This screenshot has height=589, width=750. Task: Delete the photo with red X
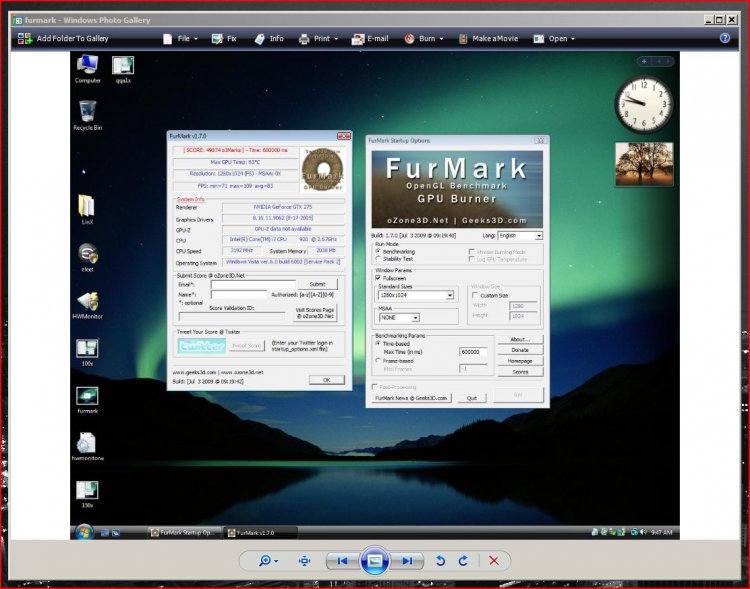click(x=494, y=561)
